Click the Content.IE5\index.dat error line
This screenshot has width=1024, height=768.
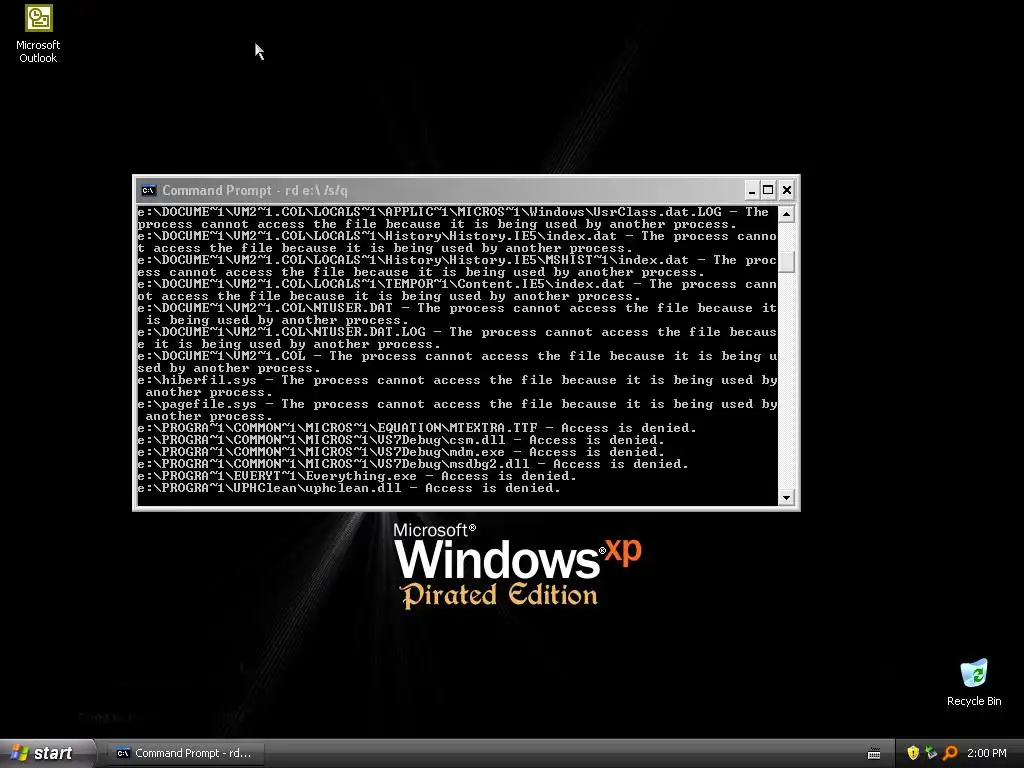pyautogui.click(x=457, y=290)
